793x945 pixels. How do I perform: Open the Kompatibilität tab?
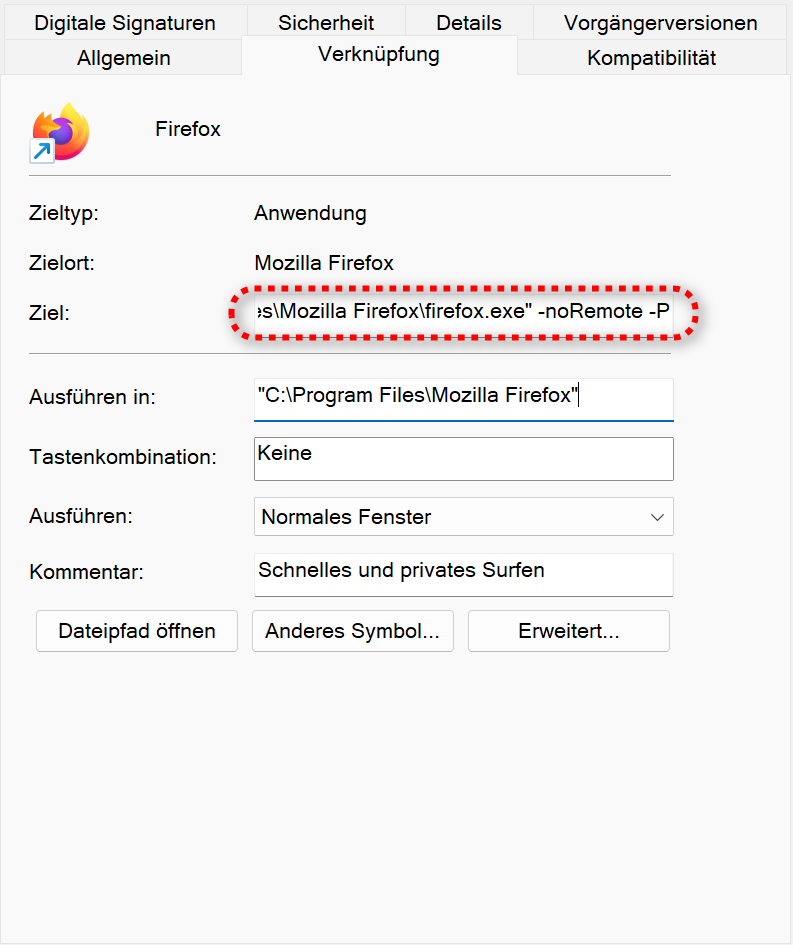(651, 58)
